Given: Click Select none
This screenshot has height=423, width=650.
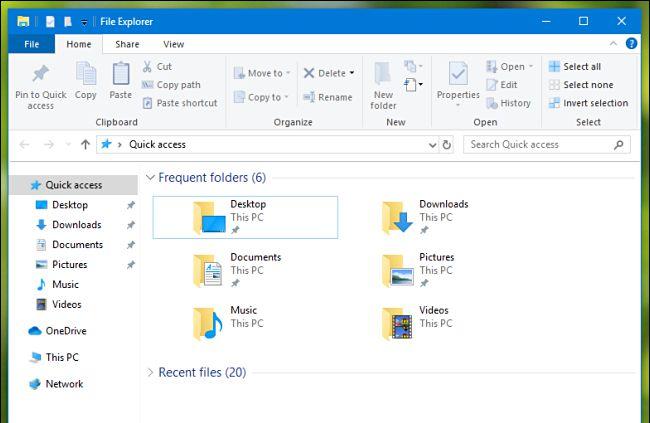Looking at the screenshot, I should 581,85.
